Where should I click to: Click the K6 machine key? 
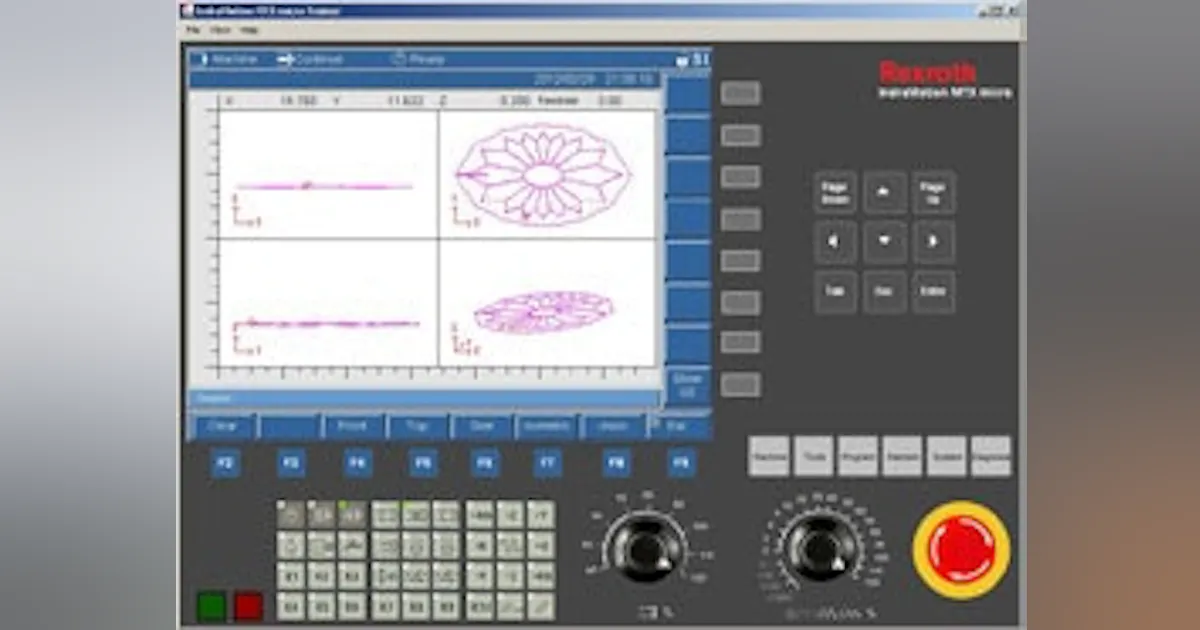click(x=352, y=606)
